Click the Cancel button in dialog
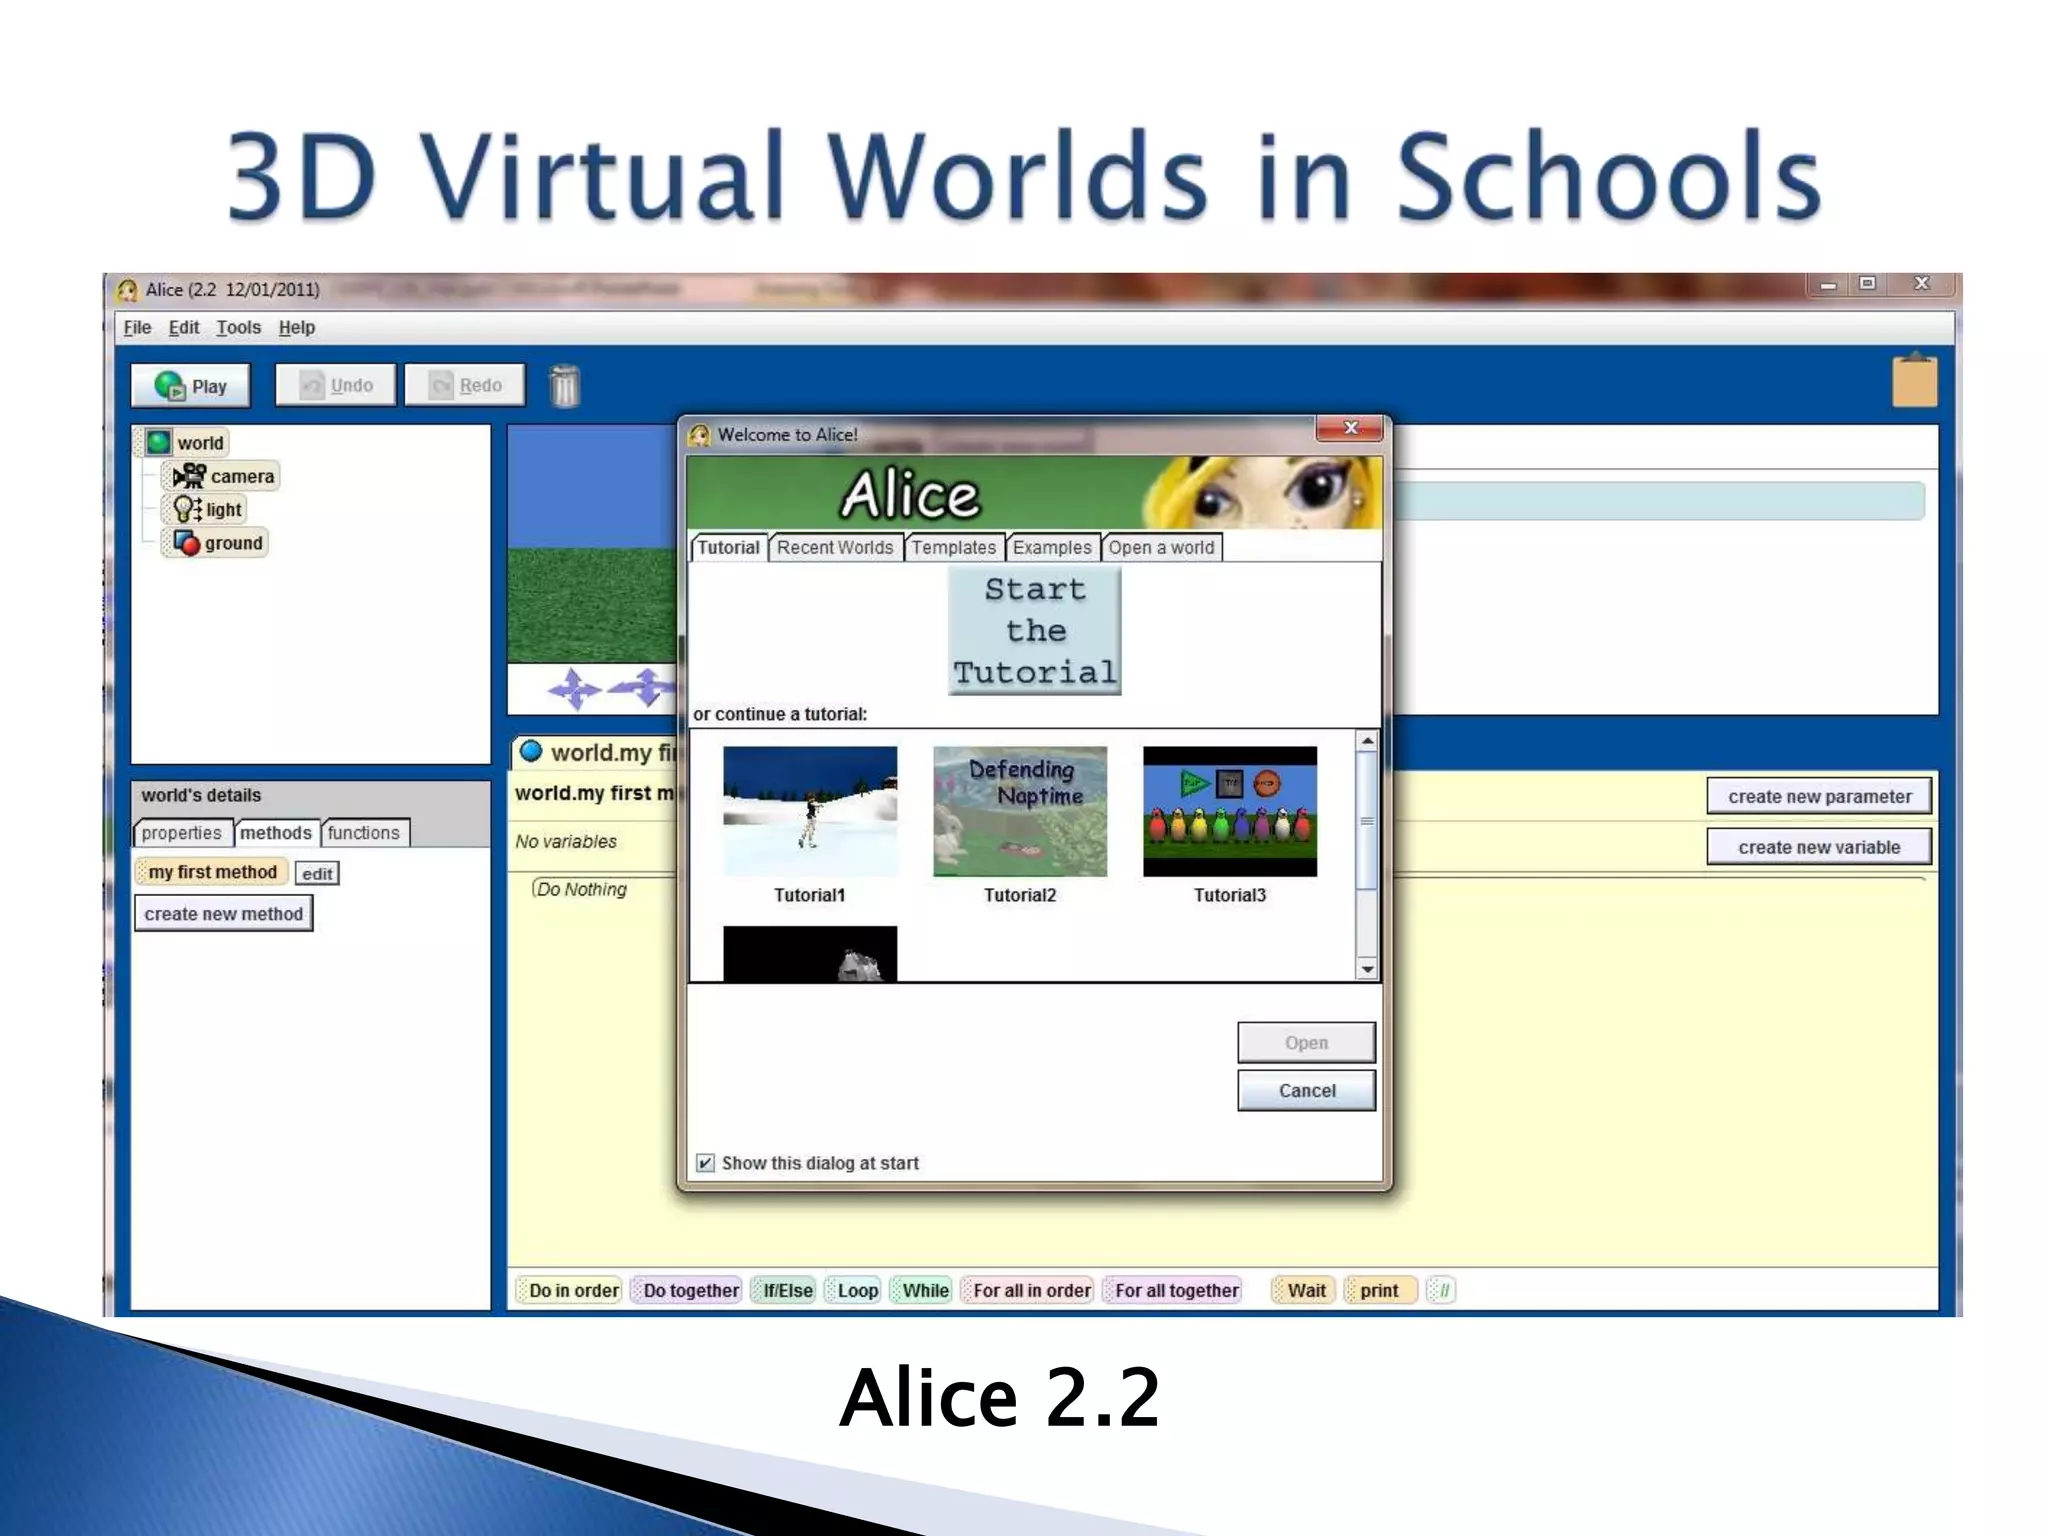 pyautogui.click(x=1306, y=1091)
